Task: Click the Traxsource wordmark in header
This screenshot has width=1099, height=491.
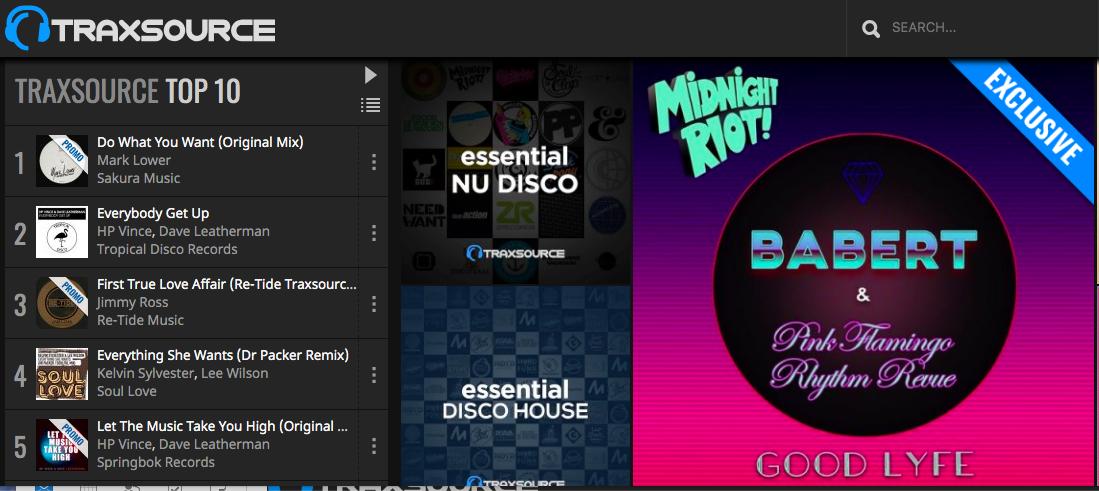Action: [x=165, y=30]
